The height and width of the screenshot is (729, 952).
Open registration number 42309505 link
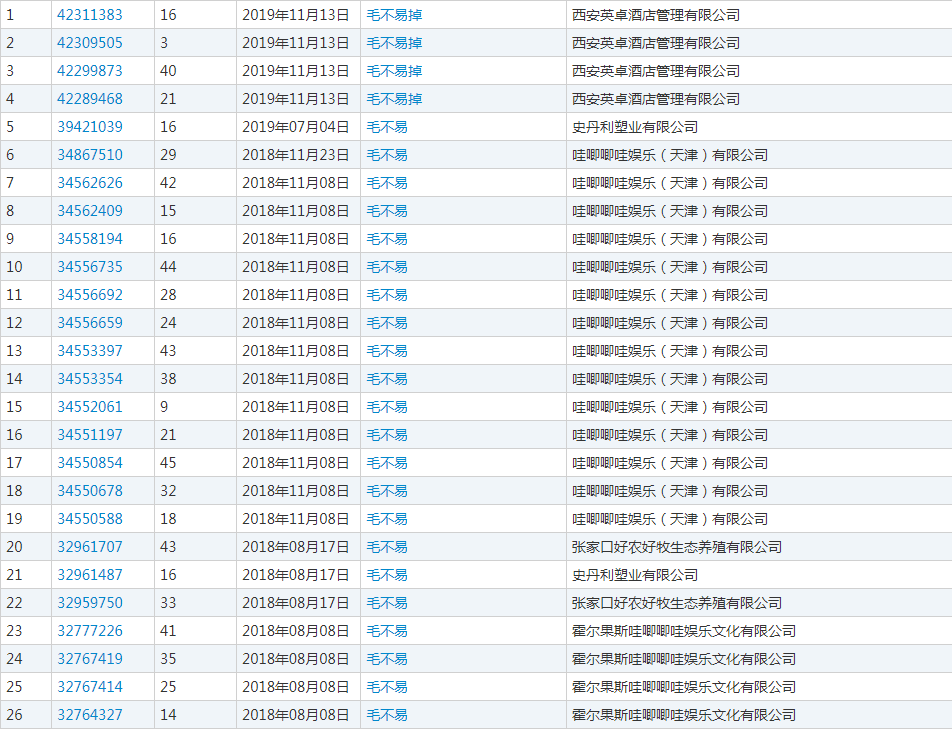90,42
